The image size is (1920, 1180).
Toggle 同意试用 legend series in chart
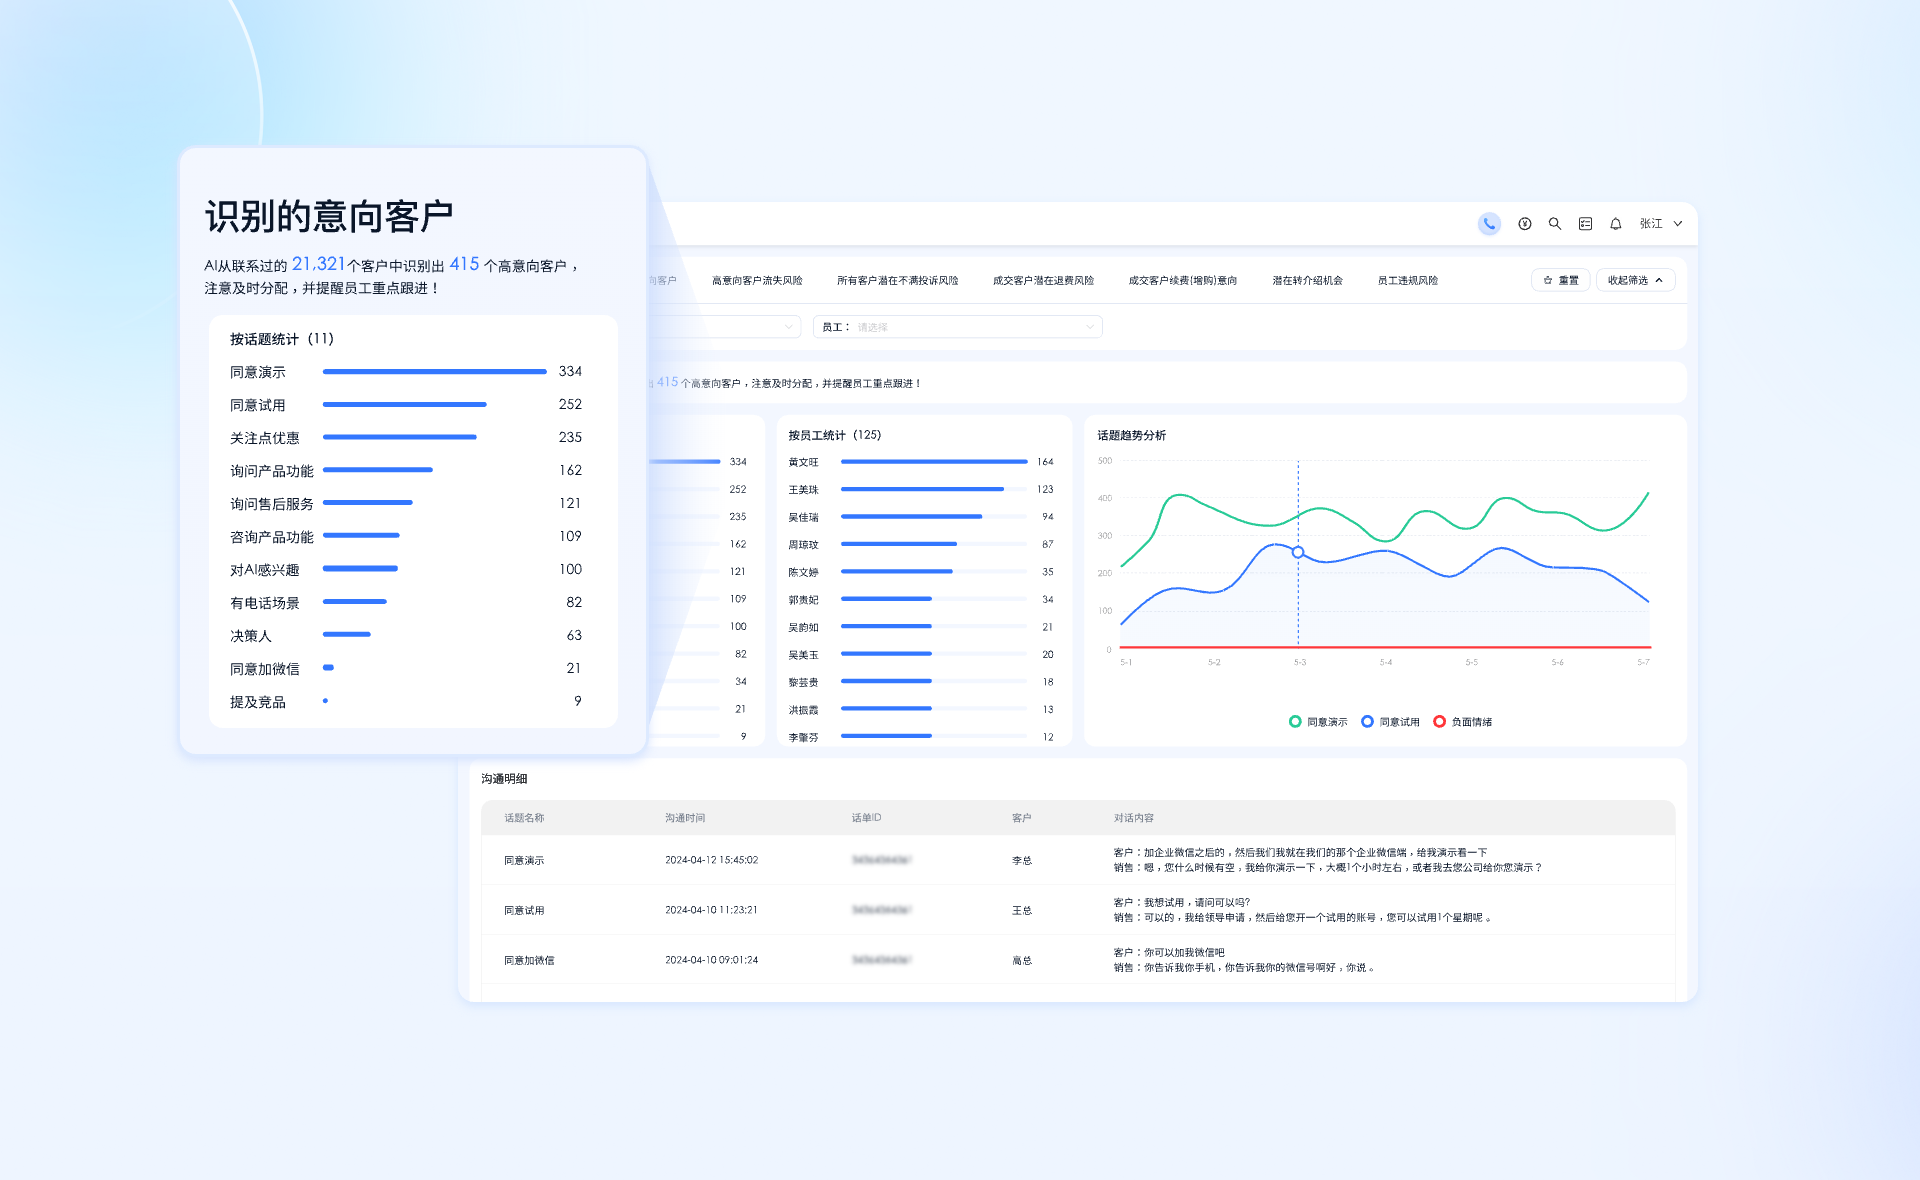point(1390,722)
